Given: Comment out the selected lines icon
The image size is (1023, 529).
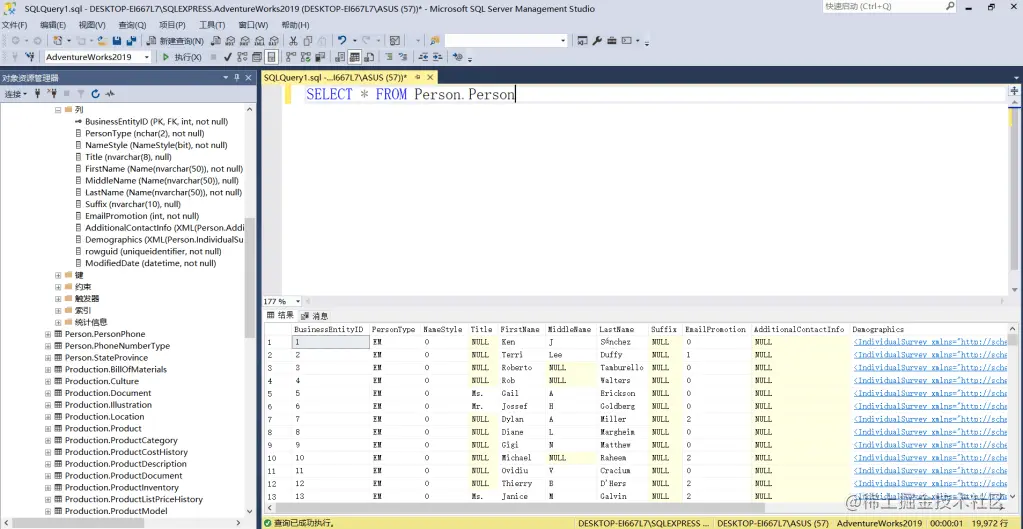Looking at the screenshot, I should click(388, 57).
